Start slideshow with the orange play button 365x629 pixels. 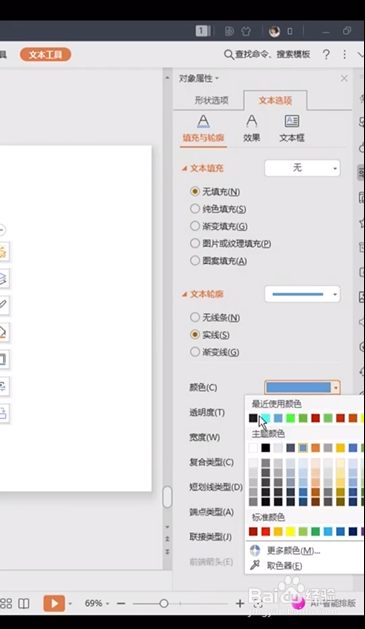tap(54, 603)
